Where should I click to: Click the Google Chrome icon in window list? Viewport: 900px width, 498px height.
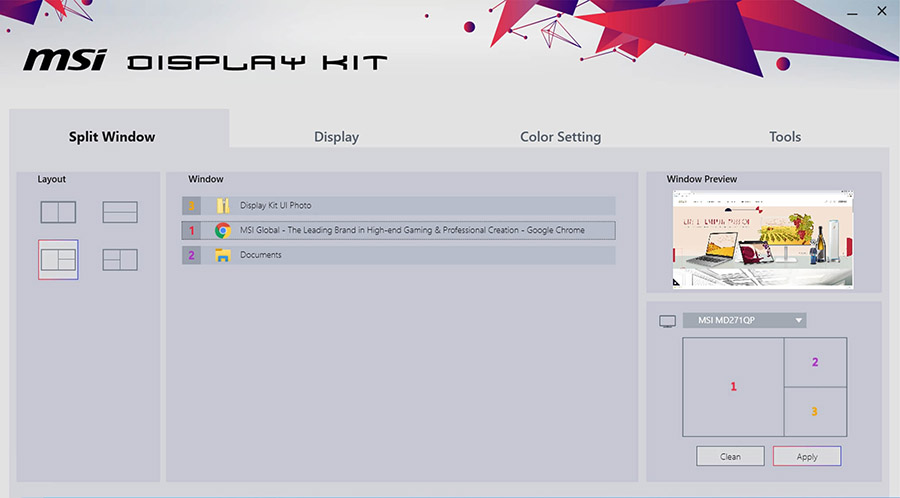(x=223, y=230)
